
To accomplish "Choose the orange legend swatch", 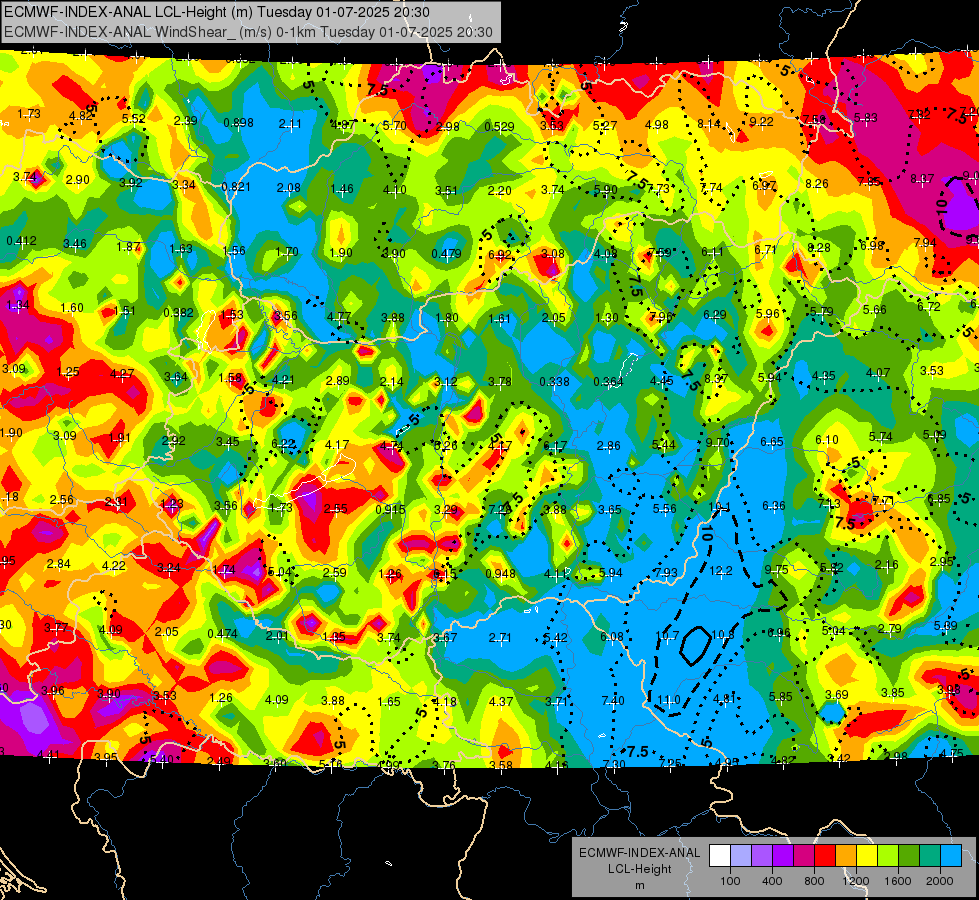I will [x=846, y=856].
